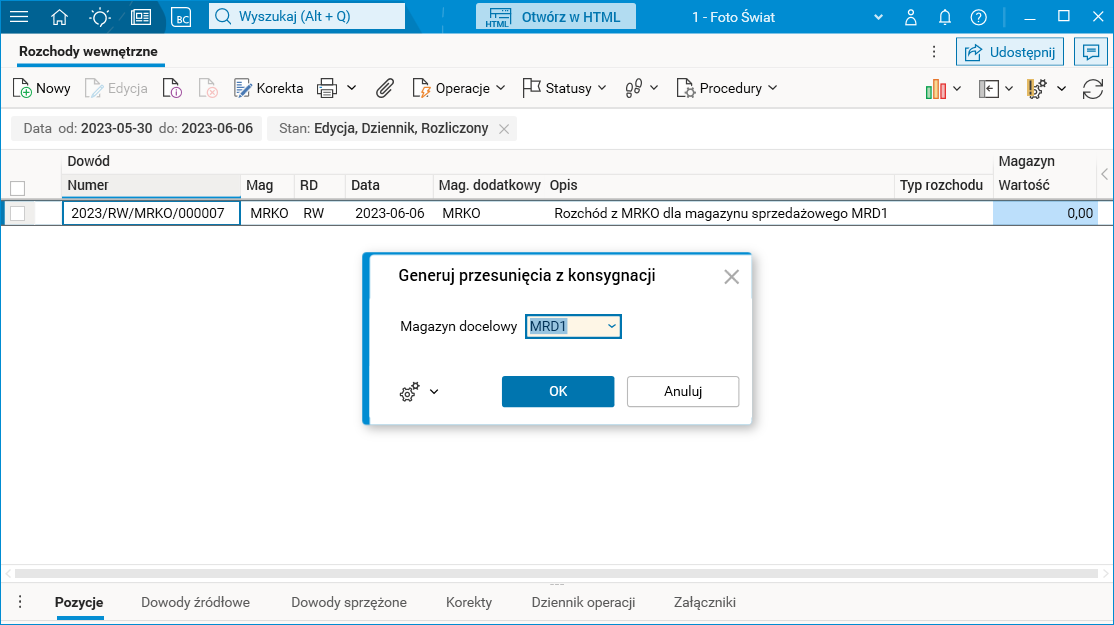Click the Edycja toolbar button
1114x625 pixels.
(117, 88)
